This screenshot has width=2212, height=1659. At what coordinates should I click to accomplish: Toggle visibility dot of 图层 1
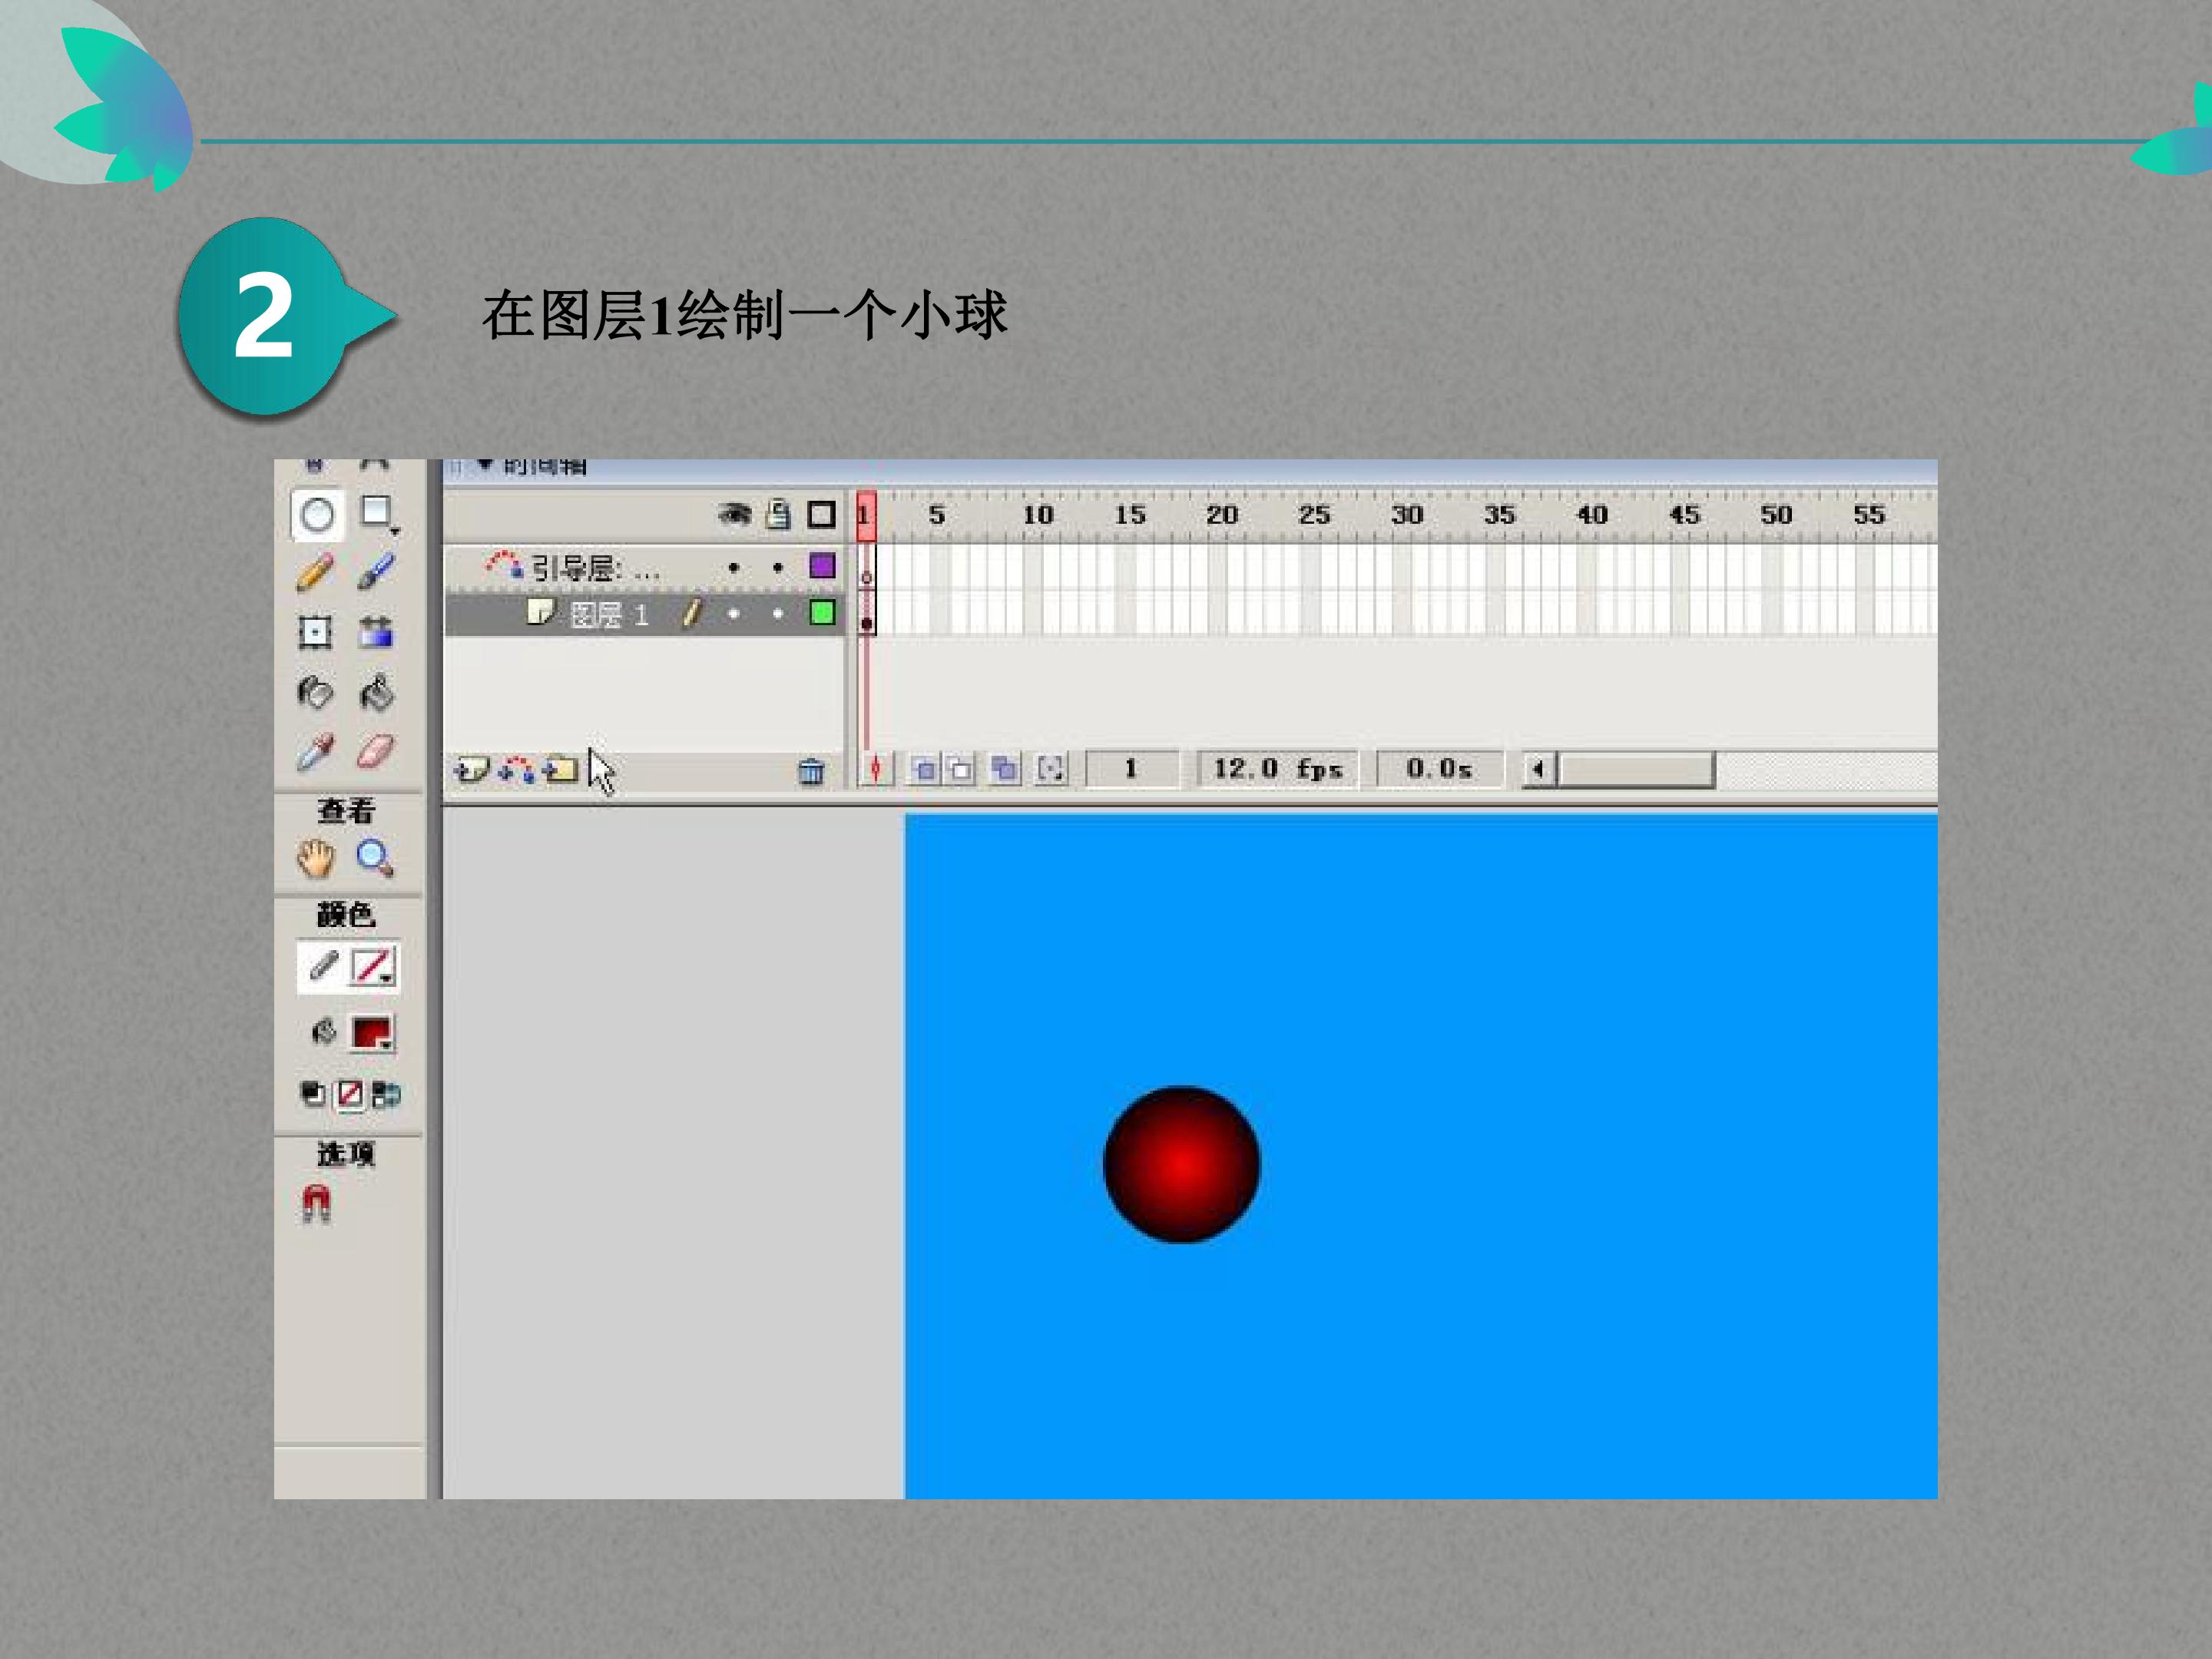pyautogui.click(x=734, y=613)
